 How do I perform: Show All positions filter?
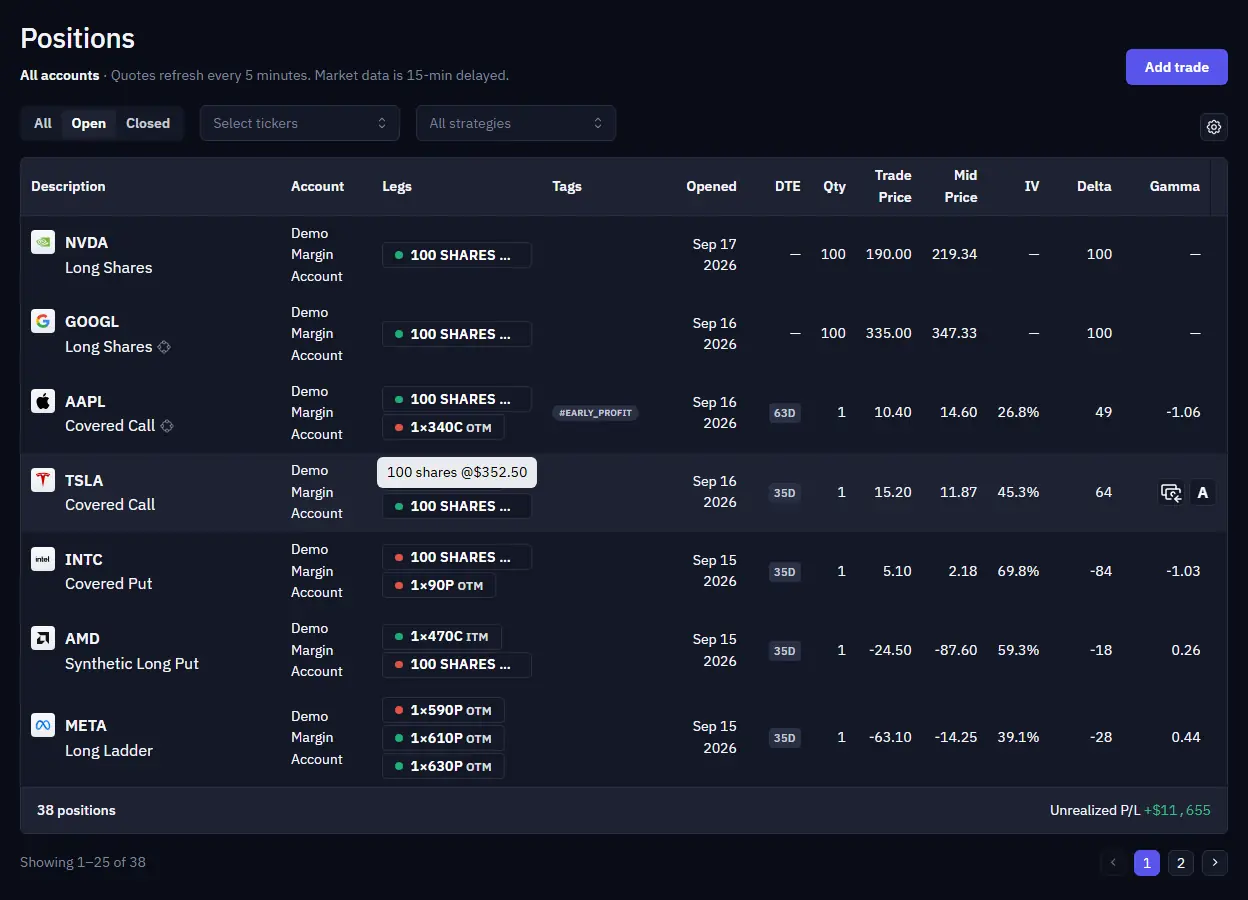point(43,123)
